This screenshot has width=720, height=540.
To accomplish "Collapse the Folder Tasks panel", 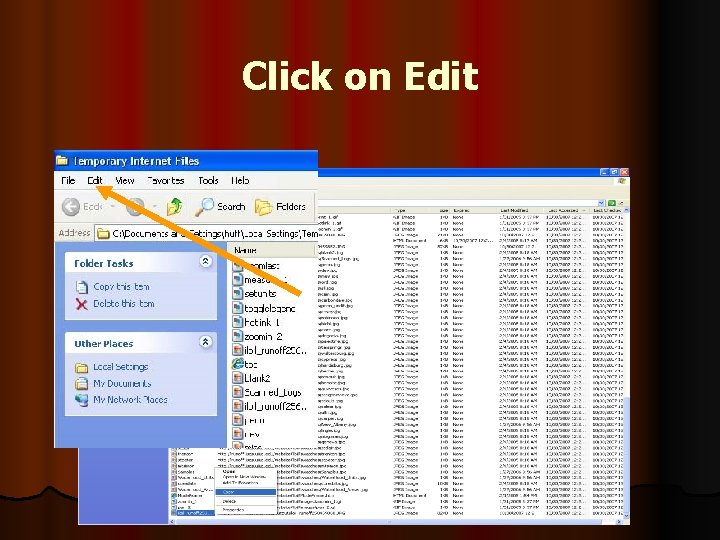I will point(206,261).
